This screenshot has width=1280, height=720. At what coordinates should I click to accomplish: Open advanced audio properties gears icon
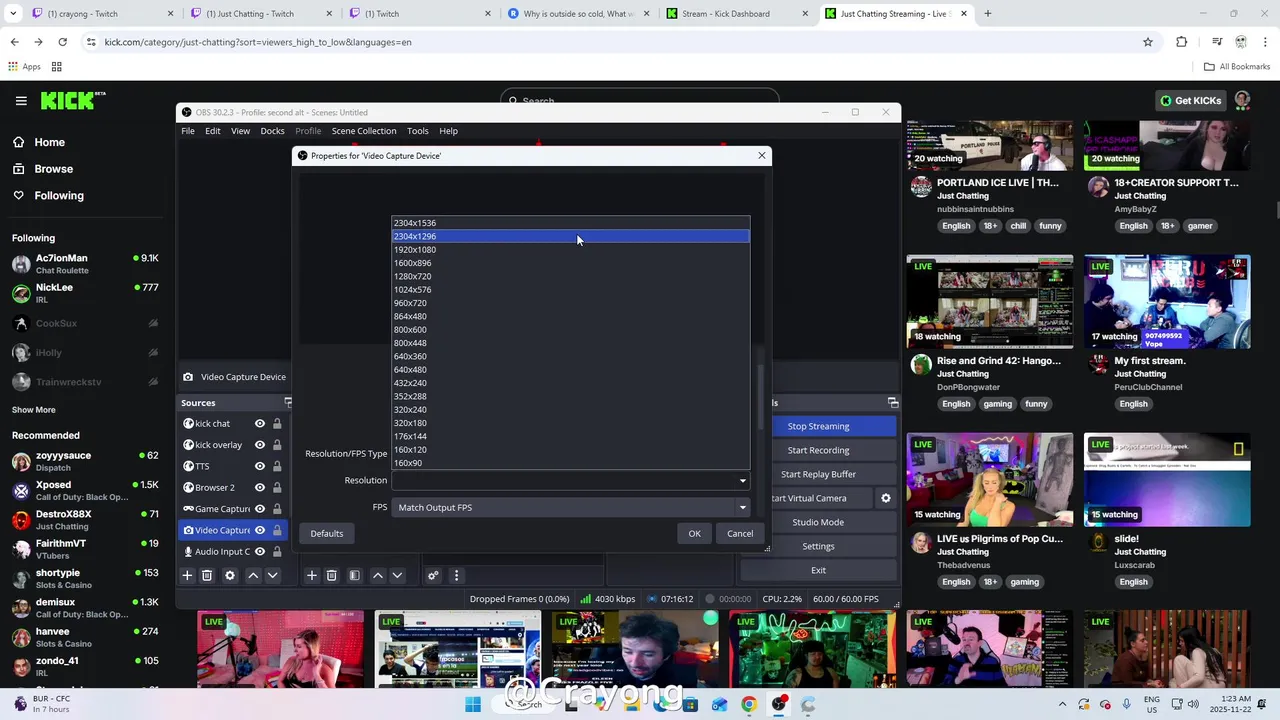click(x=433, y=575)
